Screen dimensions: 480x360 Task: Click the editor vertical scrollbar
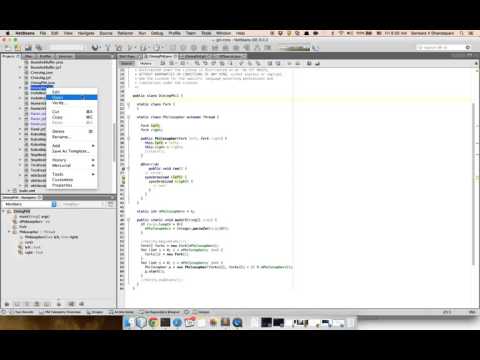pos(473,184)
